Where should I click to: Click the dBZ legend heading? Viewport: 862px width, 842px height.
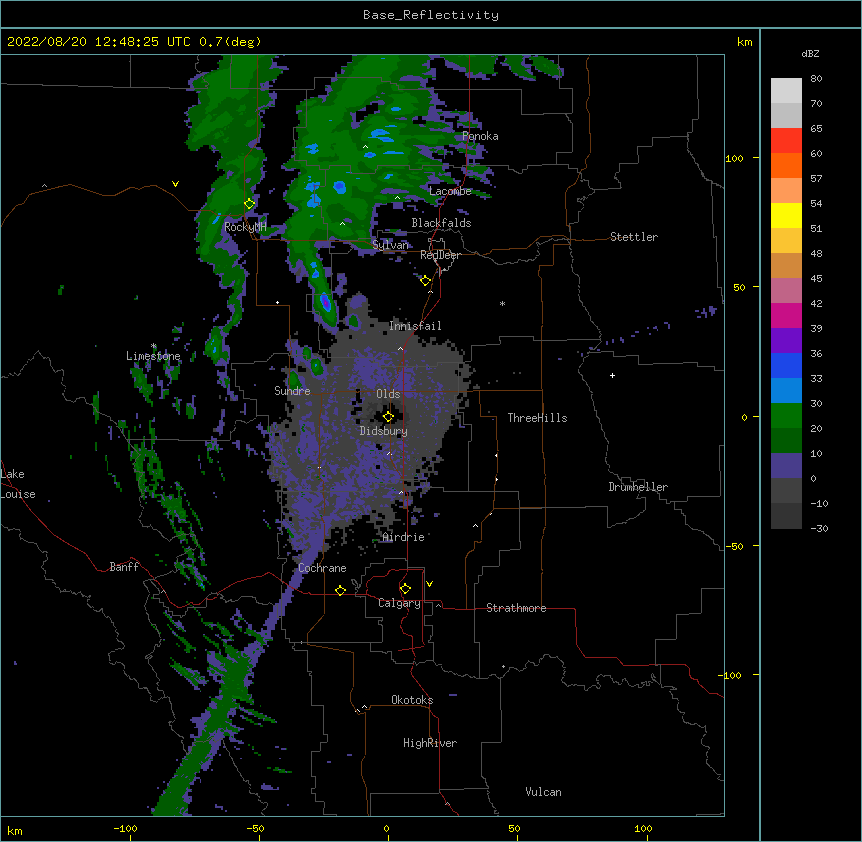(x=810, y=54)
